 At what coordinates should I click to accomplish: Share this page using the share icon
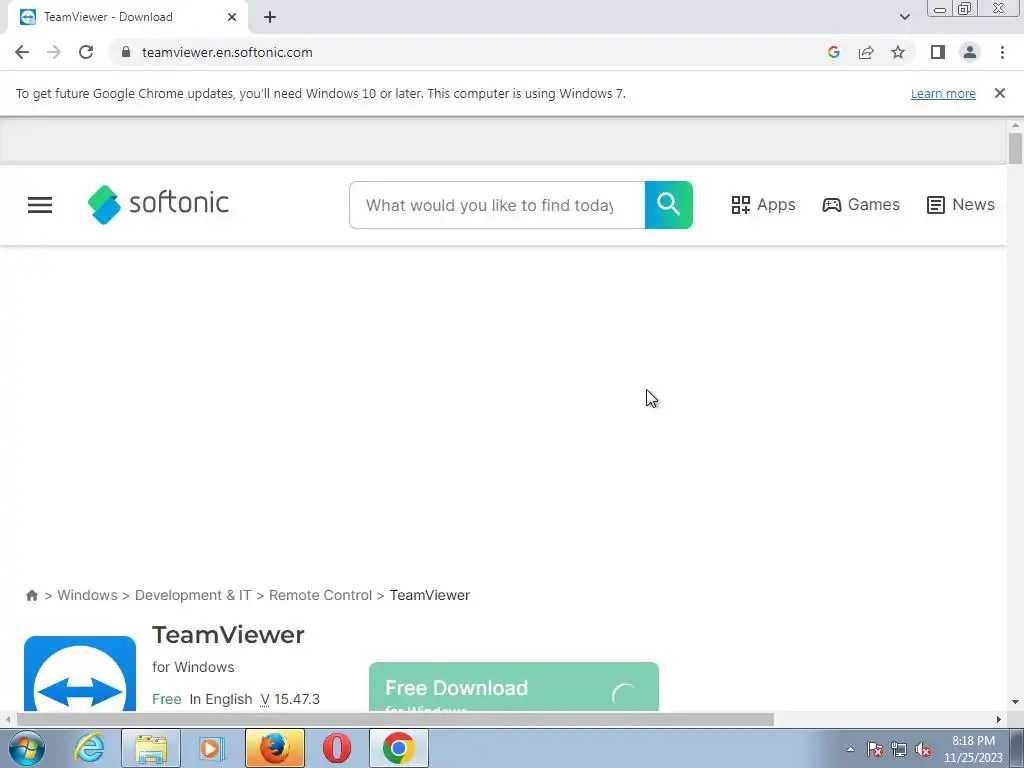pyautogui.click(x=866, y=52)
